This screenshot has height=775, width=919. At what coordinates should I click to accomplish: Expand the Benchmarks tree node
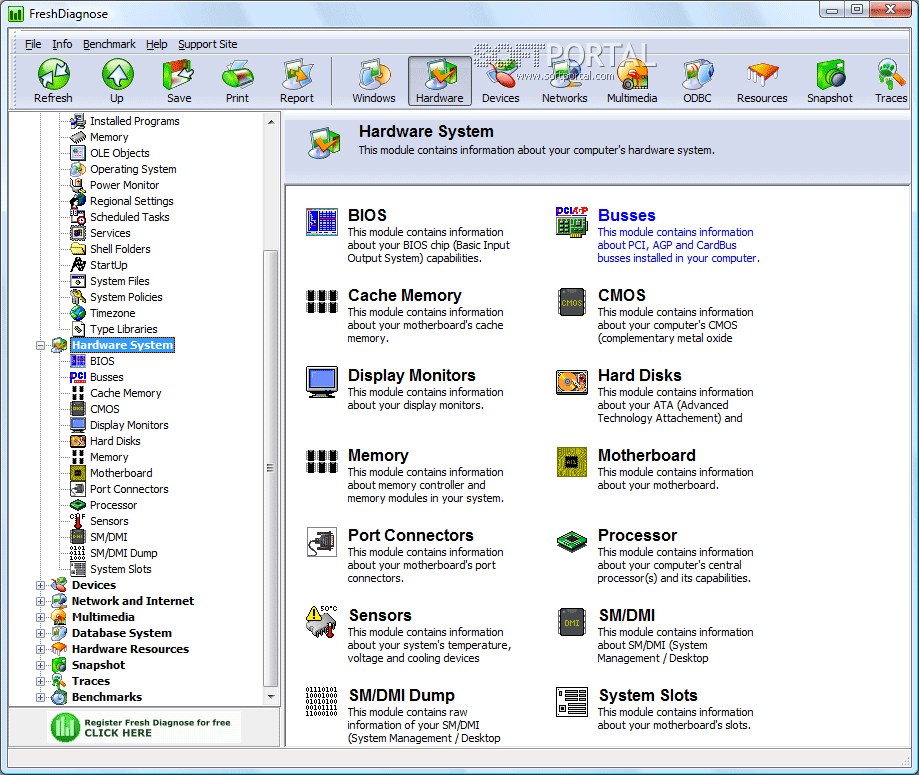(x=40, y=697)
